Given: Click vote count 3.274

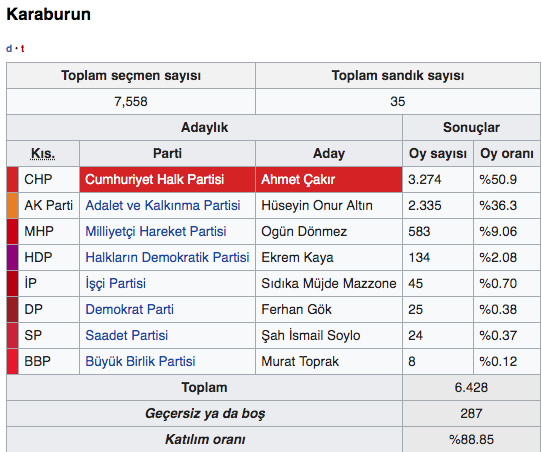Looking at the screenshot, I should coord(424,179).
